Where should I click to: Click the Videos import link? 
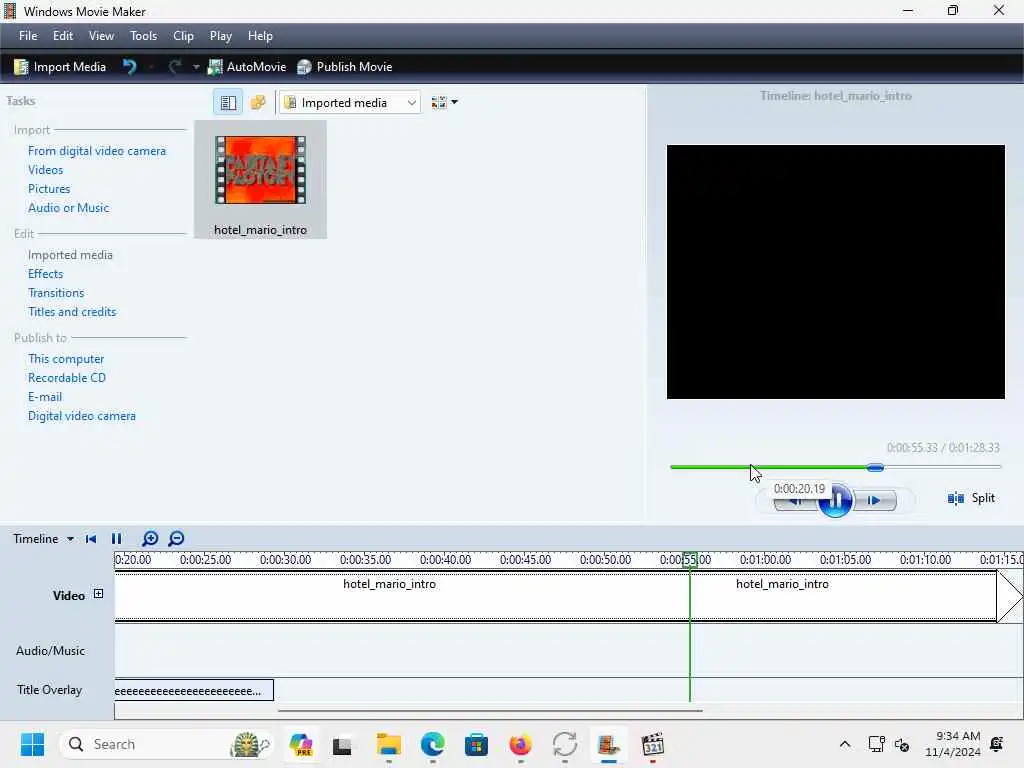point(46,170)
